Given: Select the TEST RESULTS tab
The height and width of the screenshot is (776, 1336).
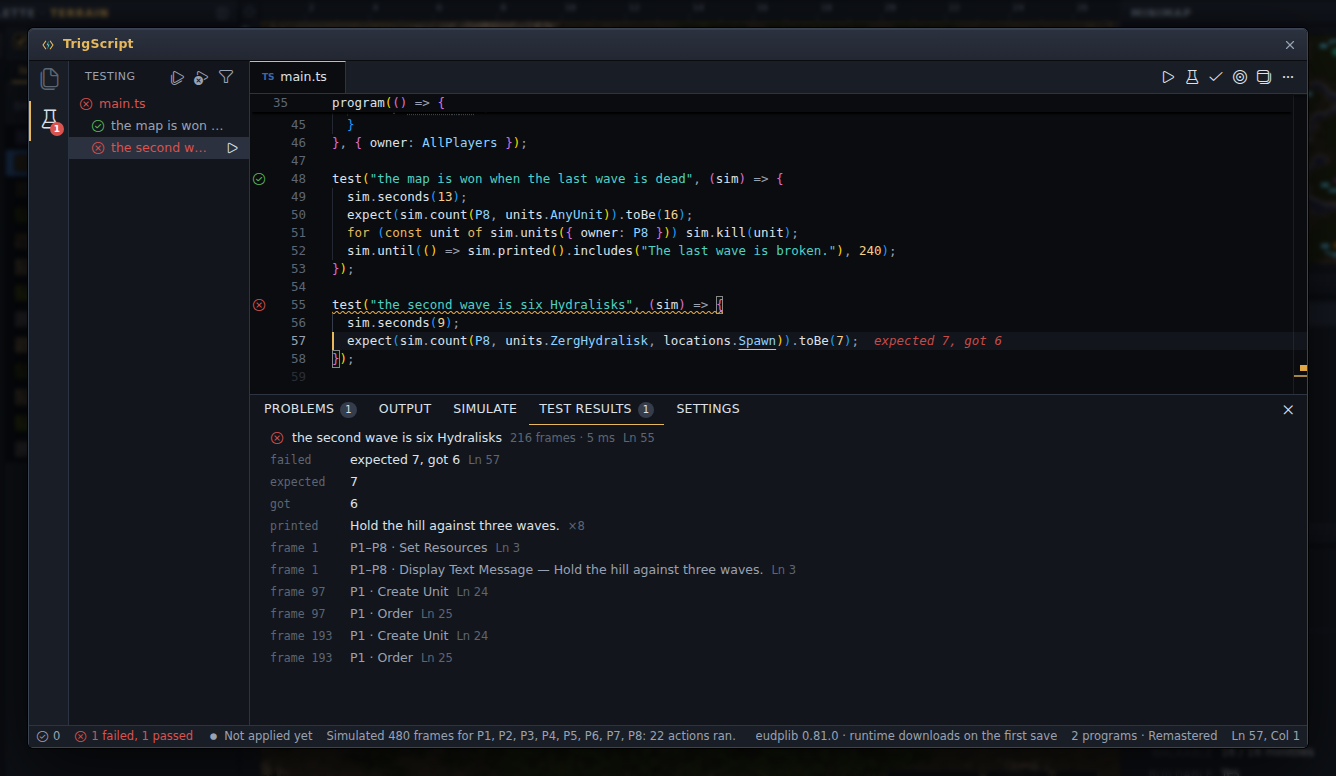Looking at the screenshot, I should 596,409.
